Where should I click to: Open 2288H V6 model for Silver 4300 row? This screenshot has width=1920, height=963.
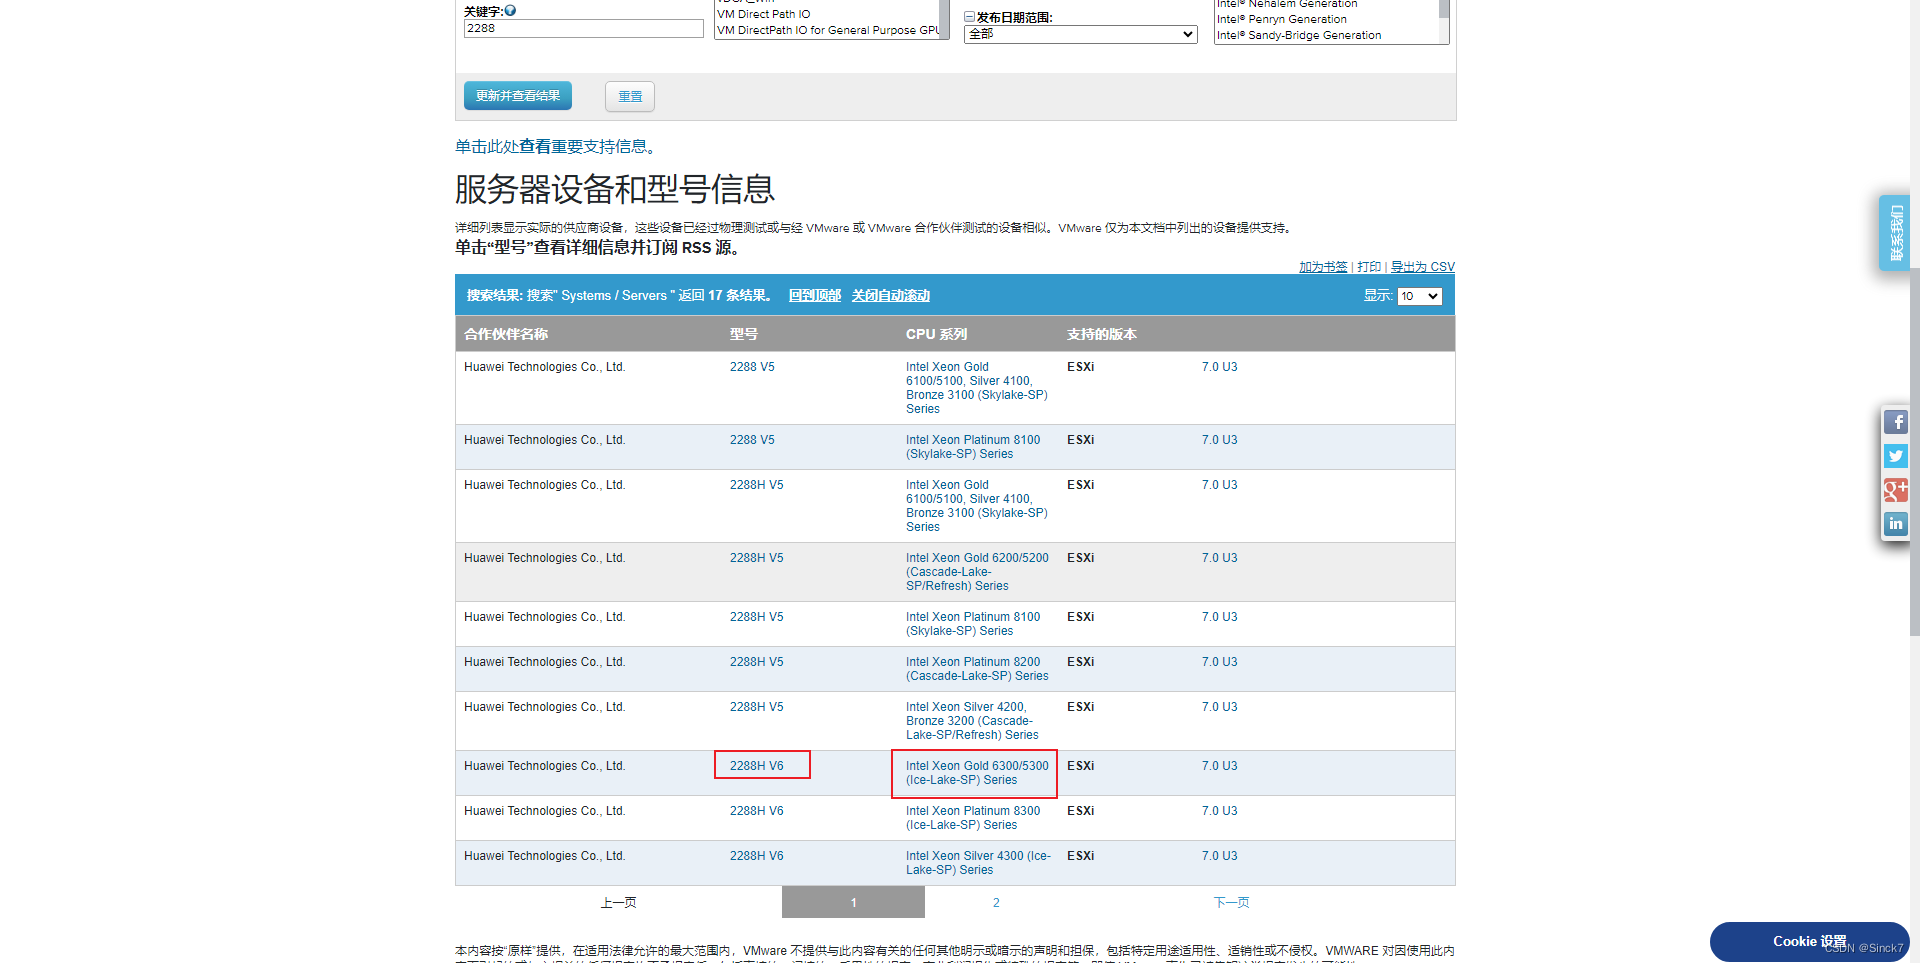757,856
